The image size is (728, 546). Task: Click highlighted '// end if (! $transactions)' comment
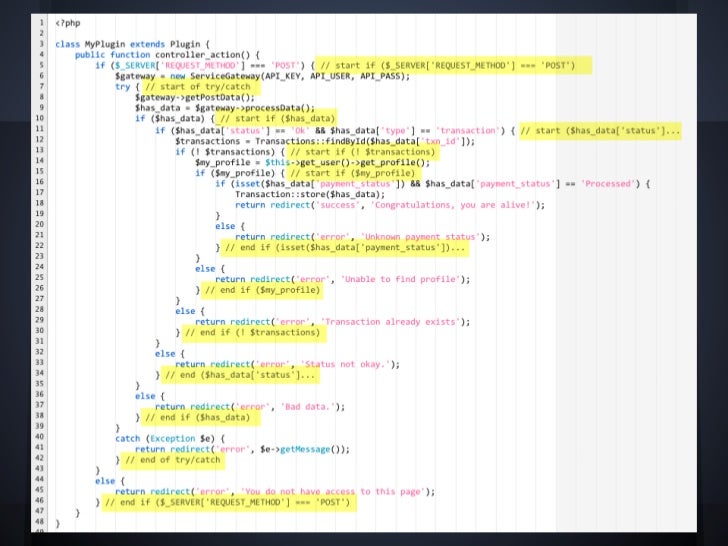tap(253, 332)
